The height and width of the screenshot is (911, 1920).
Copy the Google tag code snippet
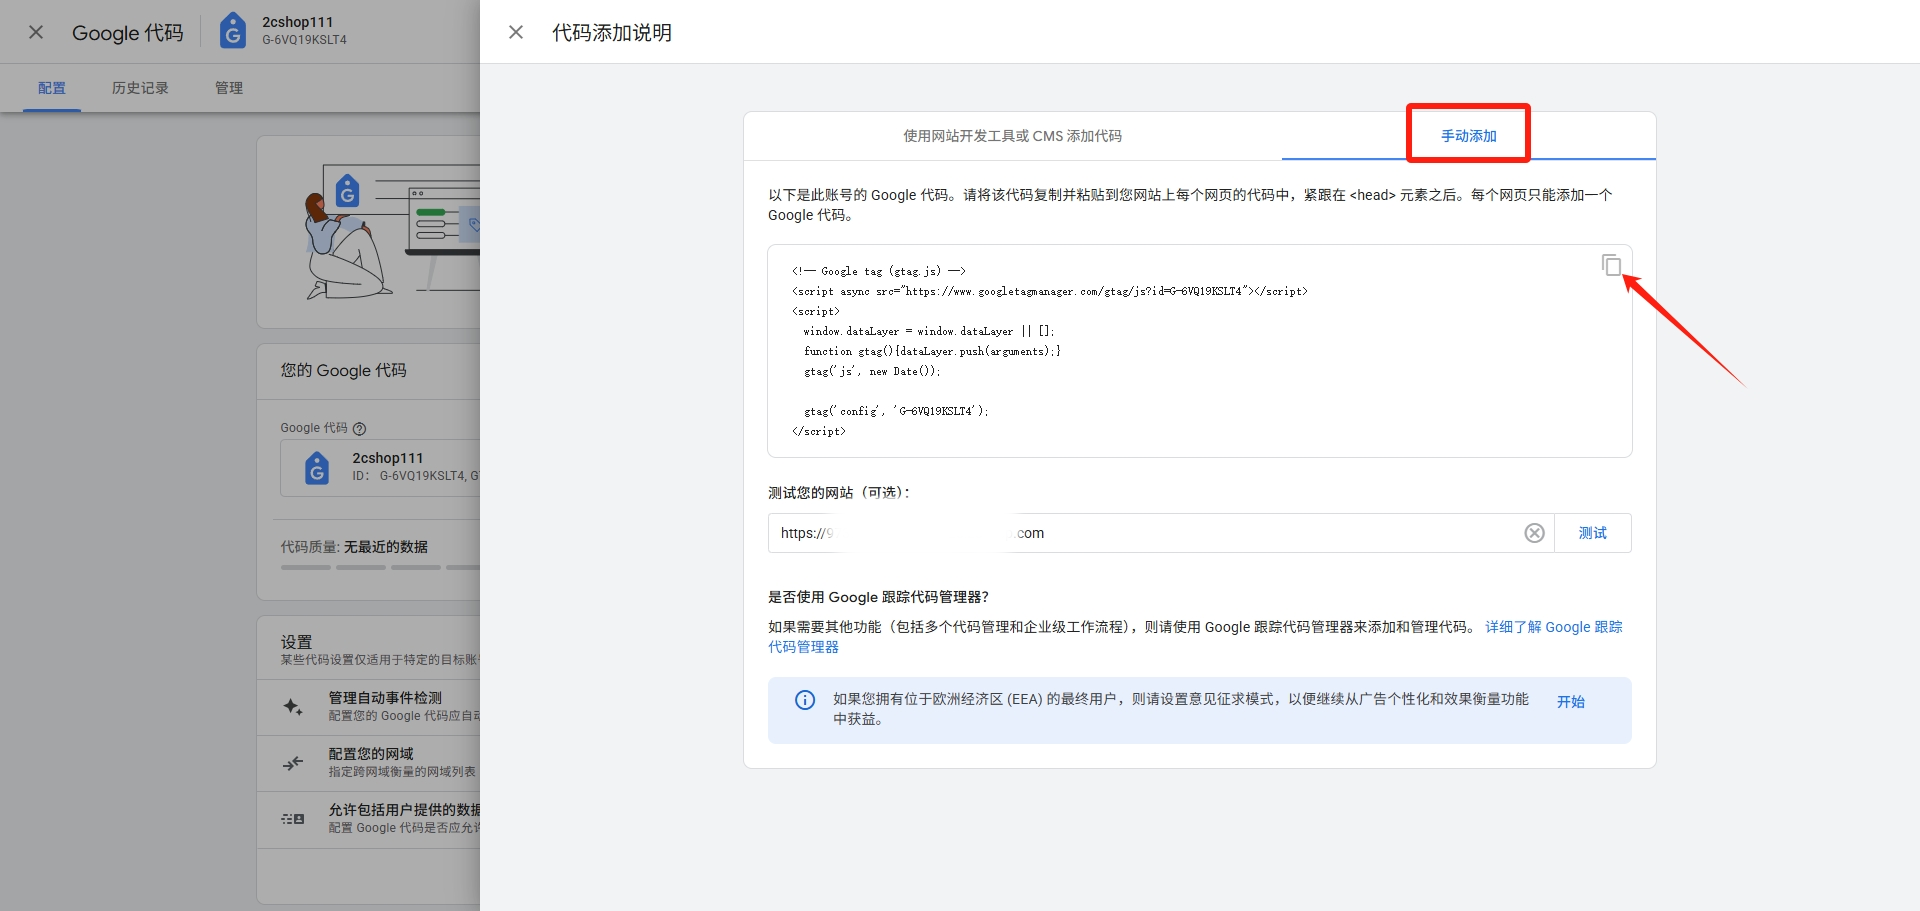[x=1610, y=265]
